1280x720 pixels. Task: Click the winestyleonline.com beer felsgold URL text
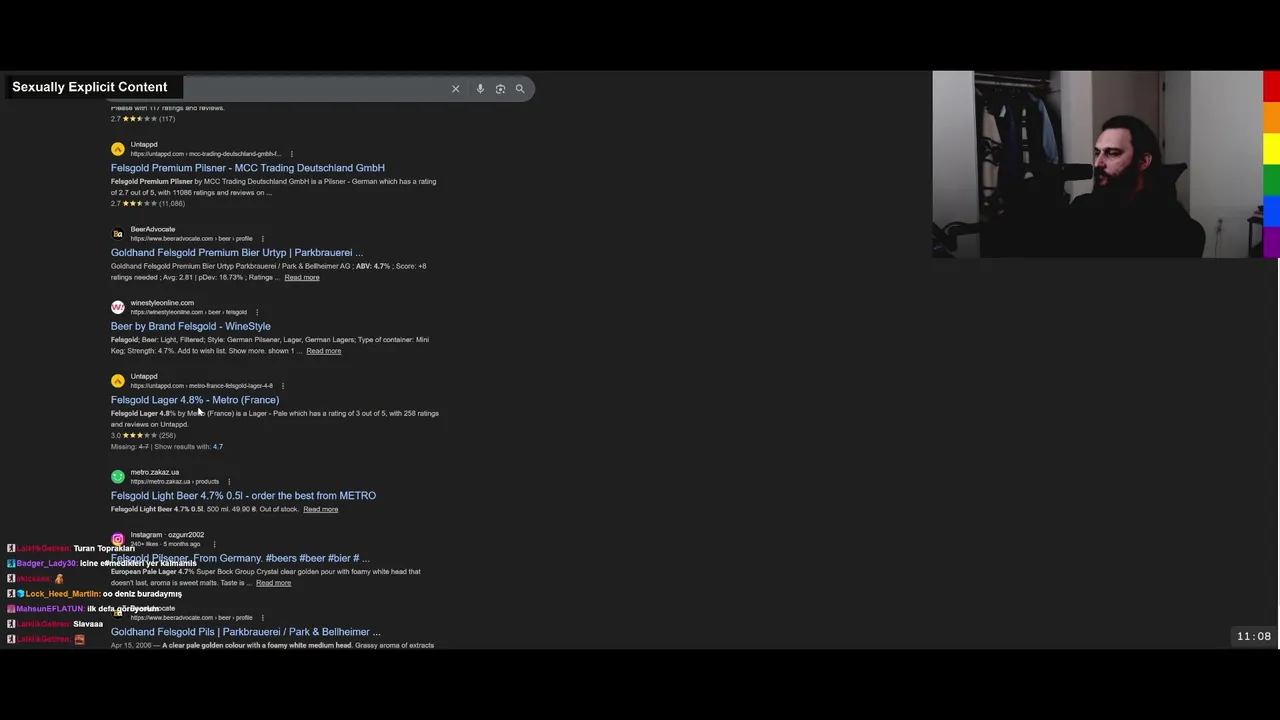[x=188, y=312]
